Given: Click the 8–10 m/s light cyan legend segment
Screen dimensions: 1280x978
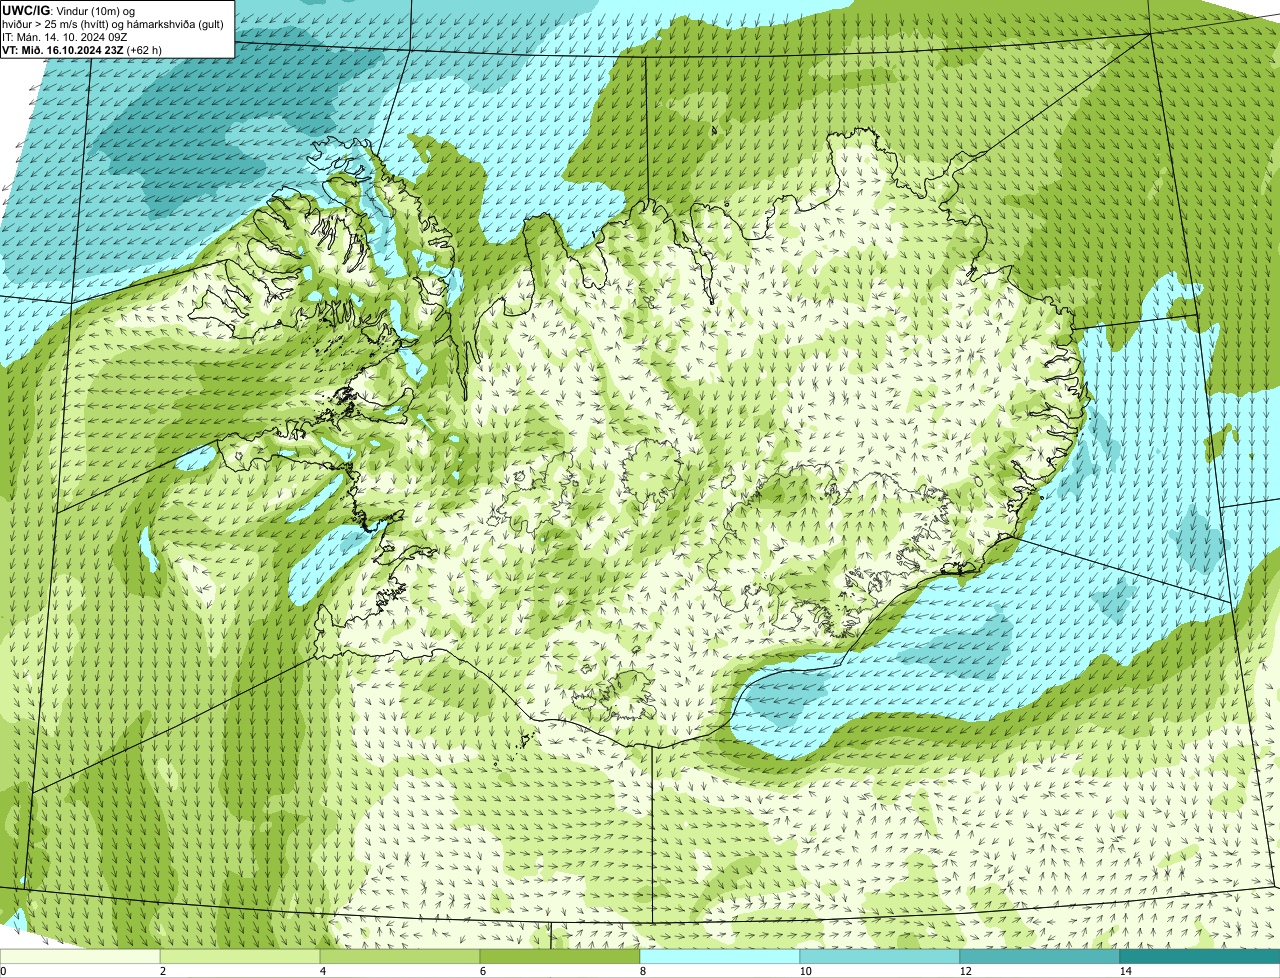Looking at the screenshot, I should 720,956.
